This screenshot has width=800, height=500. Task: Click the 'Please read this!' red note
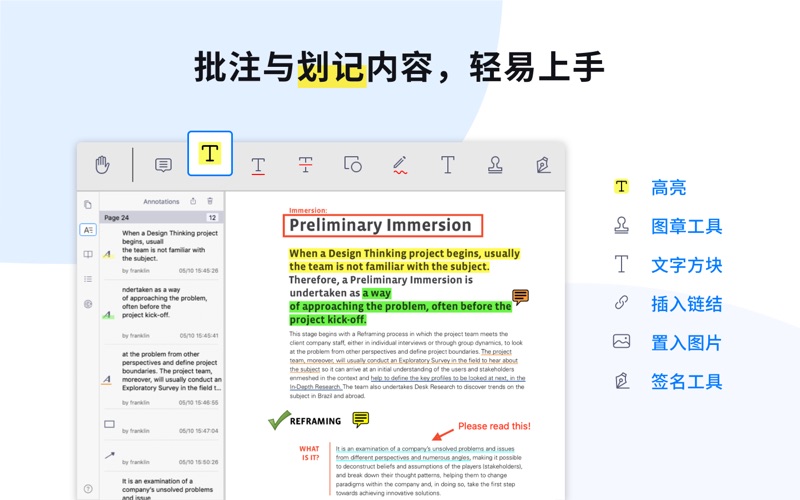[x=494, y=426]
